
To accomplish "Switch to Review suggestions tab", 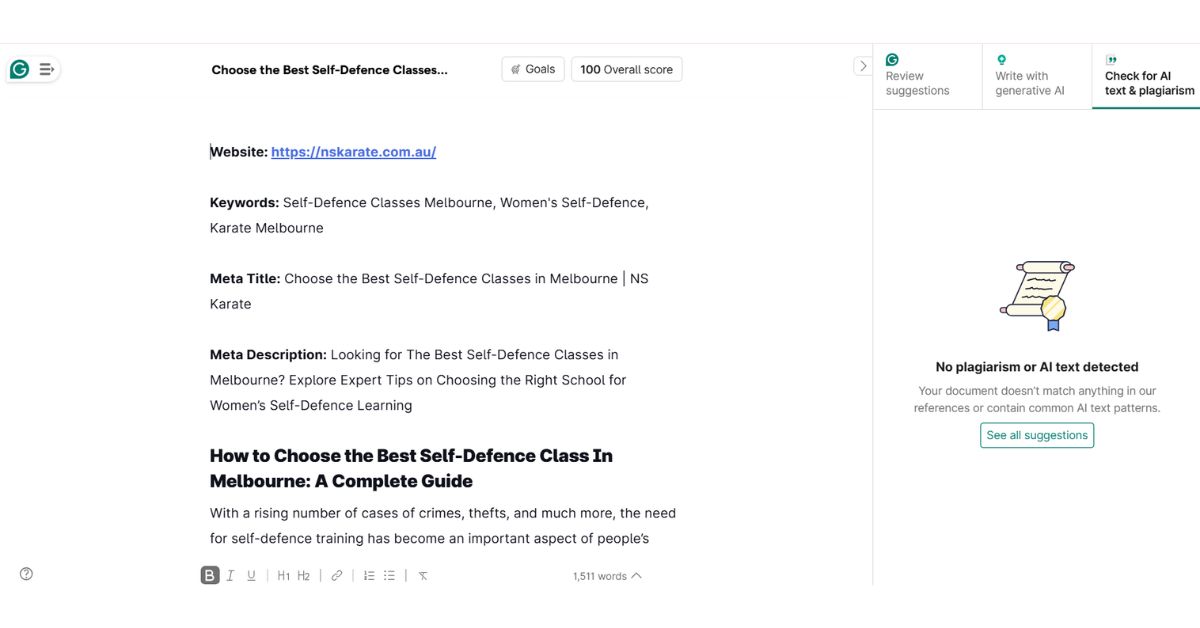I will pos(927,76).
